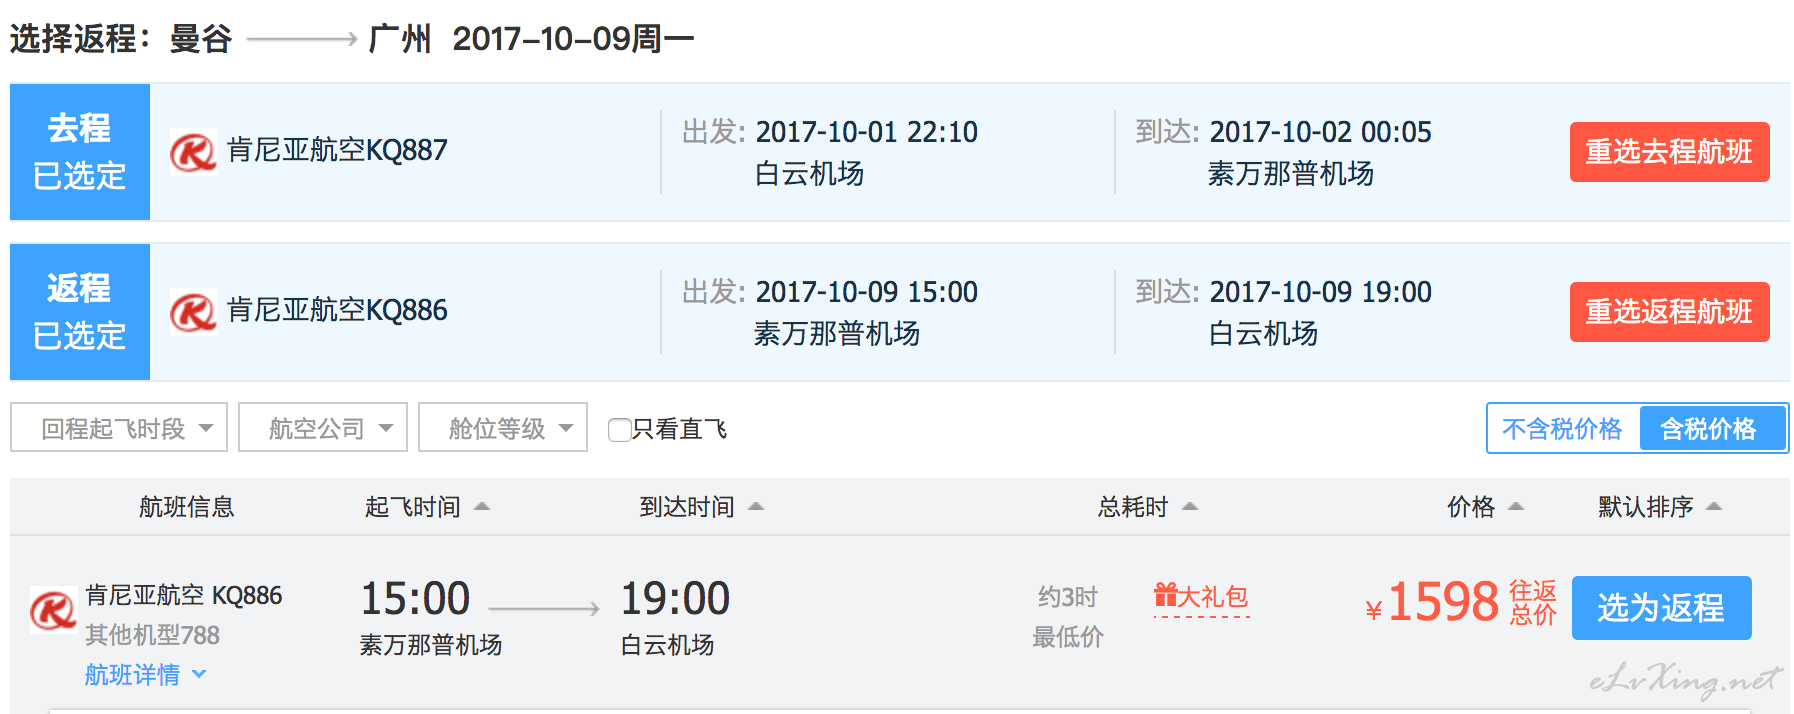Click airline logo in the results list row
The image size is (1794, 714).
53,609
